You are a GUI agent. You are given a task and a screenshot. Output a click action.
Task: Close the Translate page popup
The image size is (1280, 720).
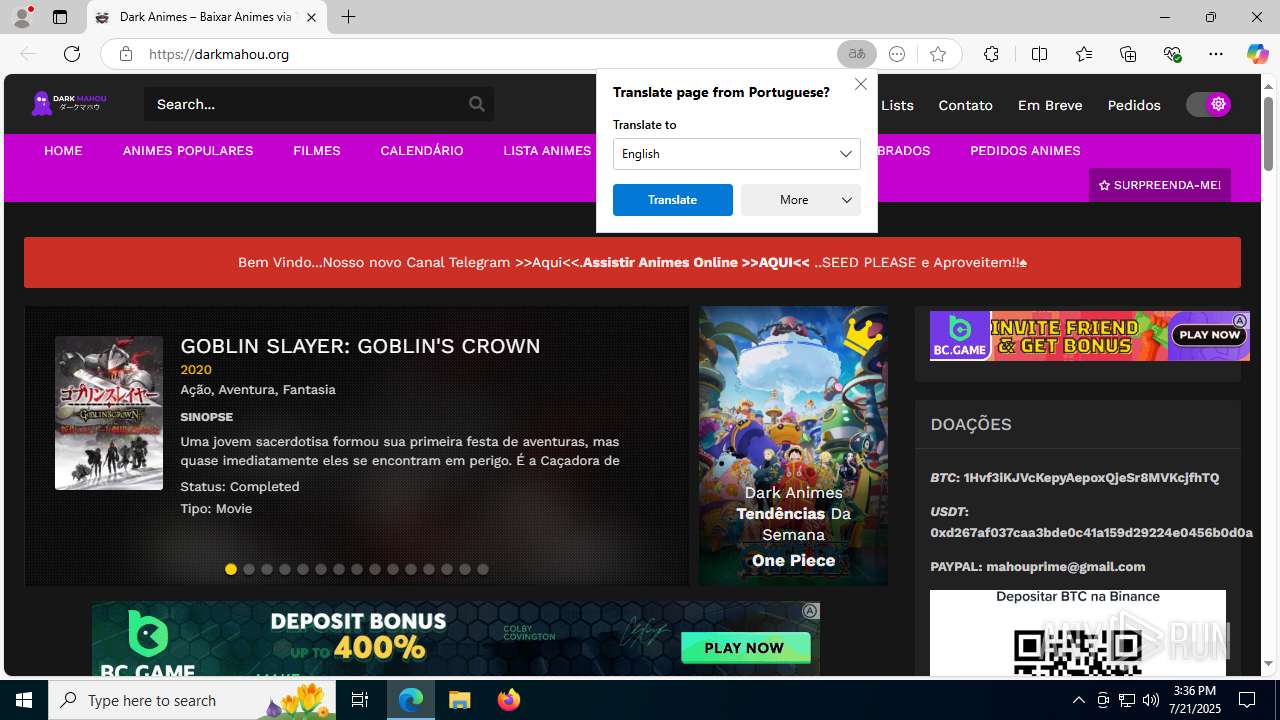click(861, 84)
